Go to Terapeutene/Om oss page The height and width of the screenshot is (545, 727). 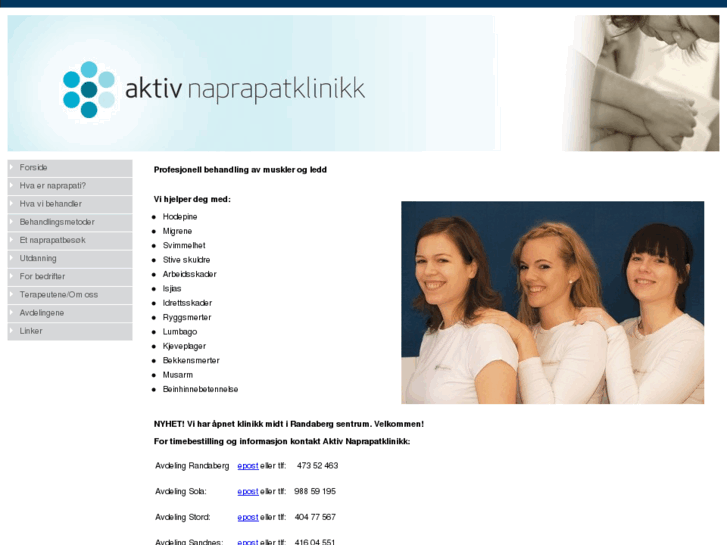(x=70, y=295)
